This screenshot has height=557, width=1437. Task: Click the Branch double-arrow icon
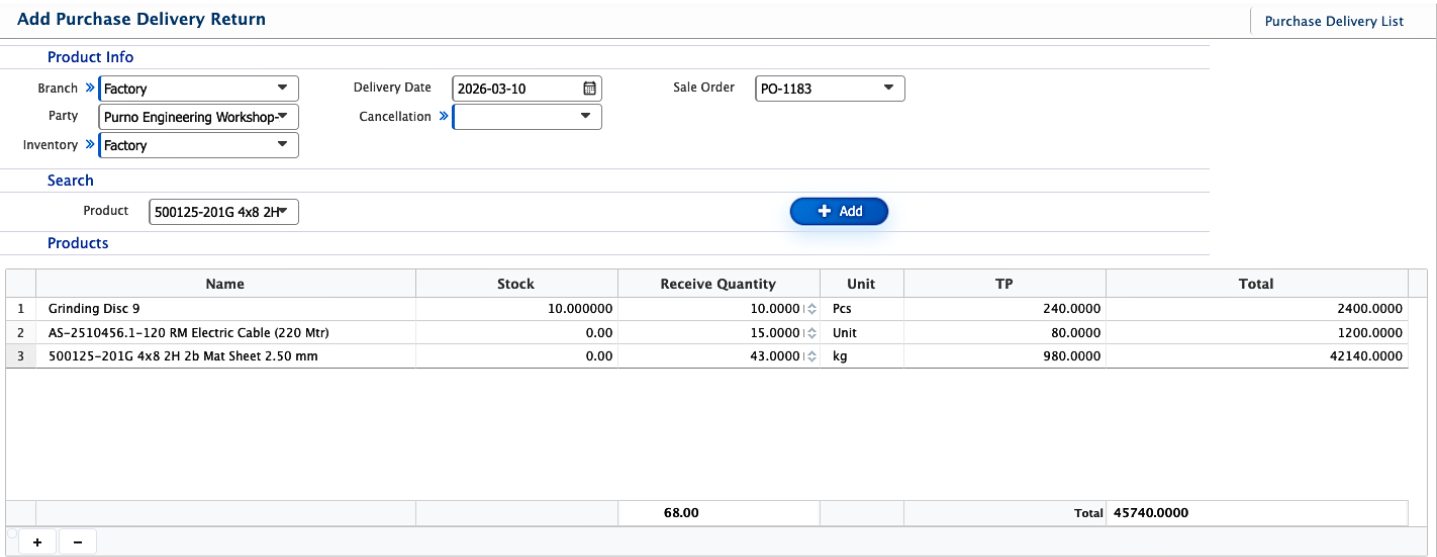[x=90, y=88]
